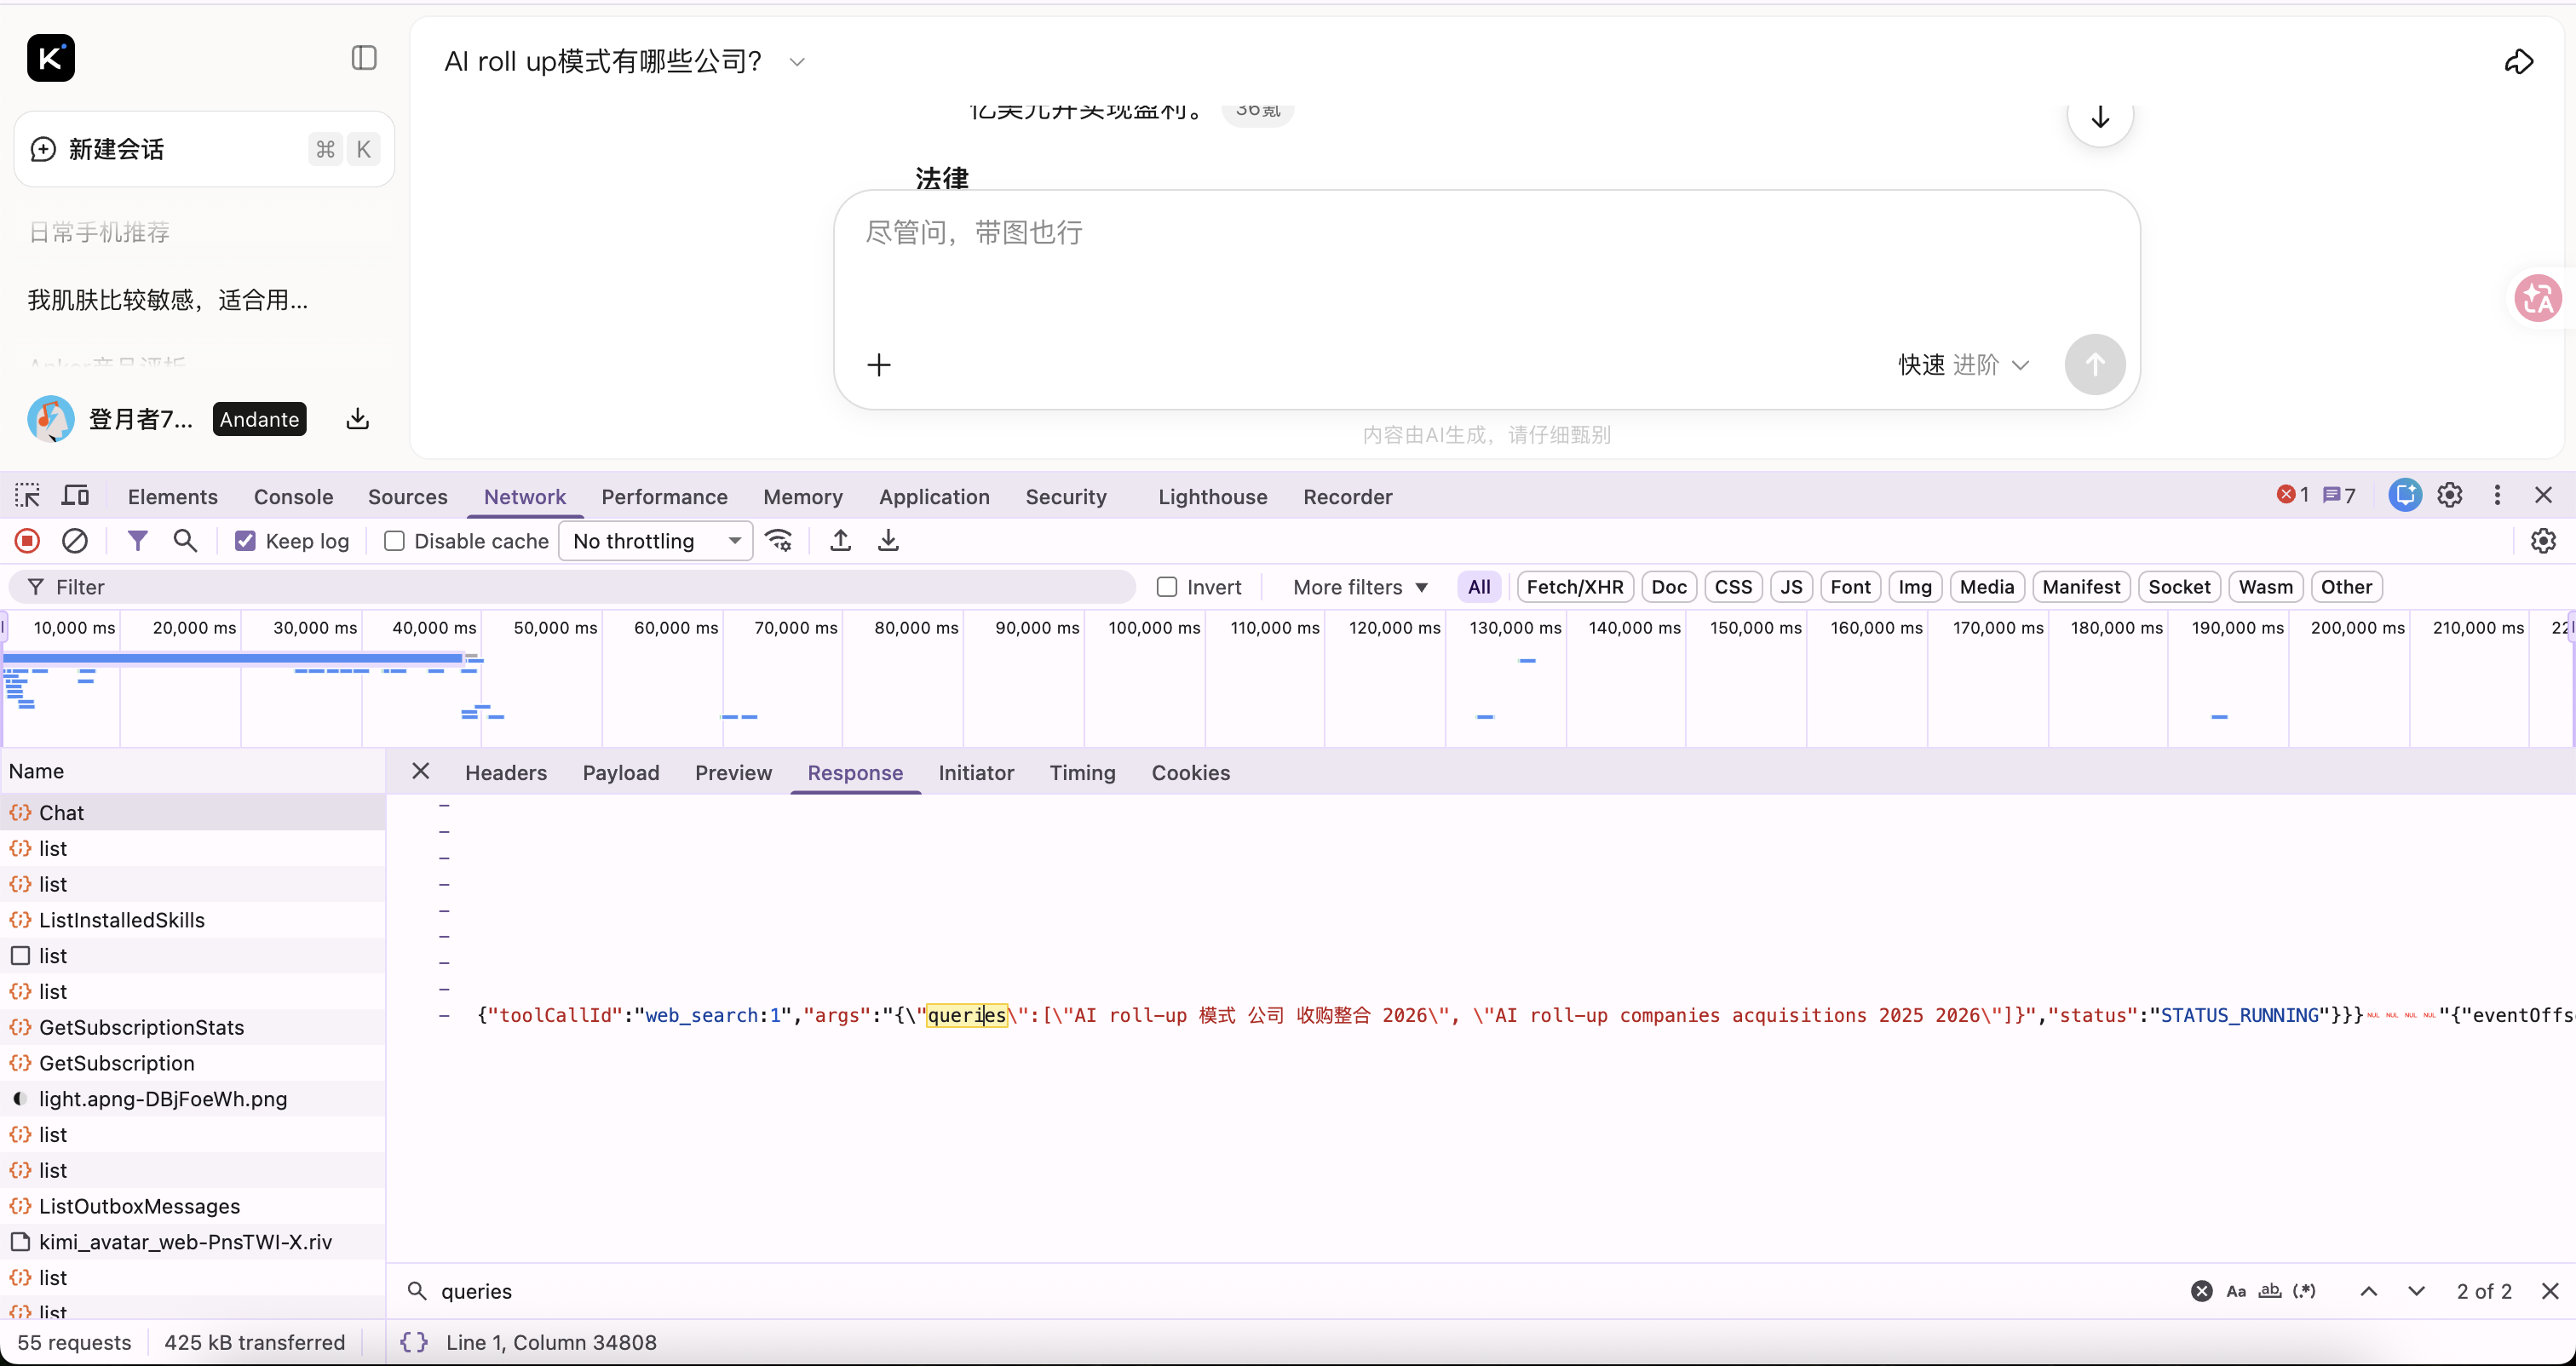Send message with up-arrow button
The width and height of the screenshot is (2576, 1366).
pyautogui.click(x=2095, y=364)
